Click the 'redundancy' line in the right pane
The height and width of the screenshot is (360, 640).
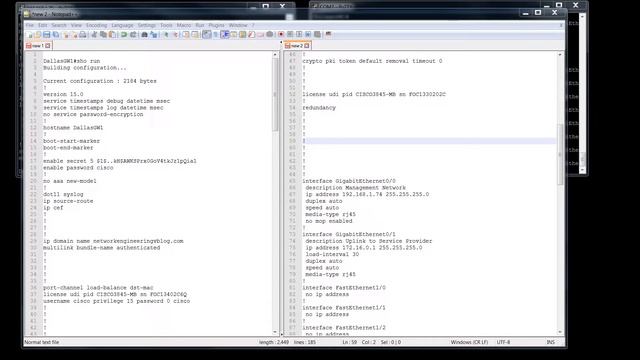[319, 108]
